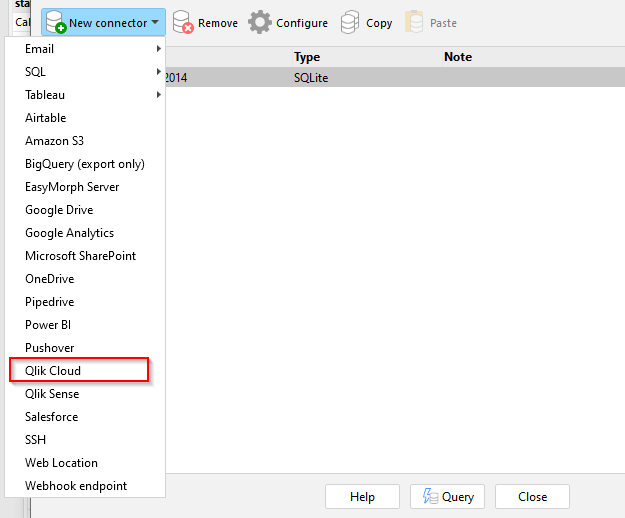Choose Pushover connector
Image resolution: width=625 pixels, height=518 pixels.
[x=85, y=348]
